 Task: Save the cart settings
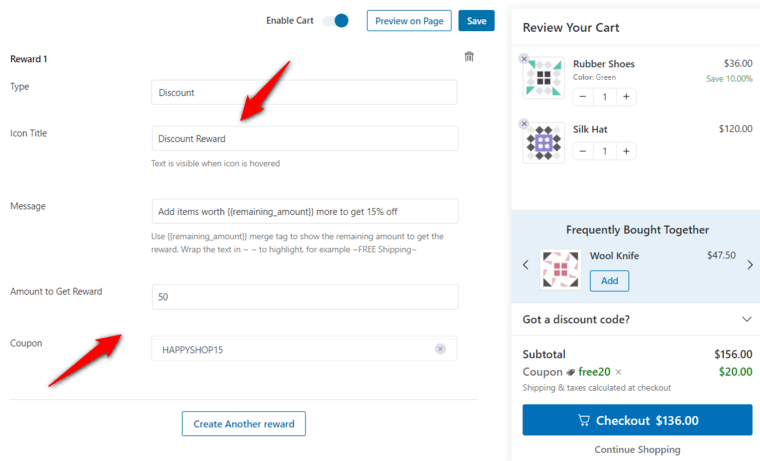[476, 21]
